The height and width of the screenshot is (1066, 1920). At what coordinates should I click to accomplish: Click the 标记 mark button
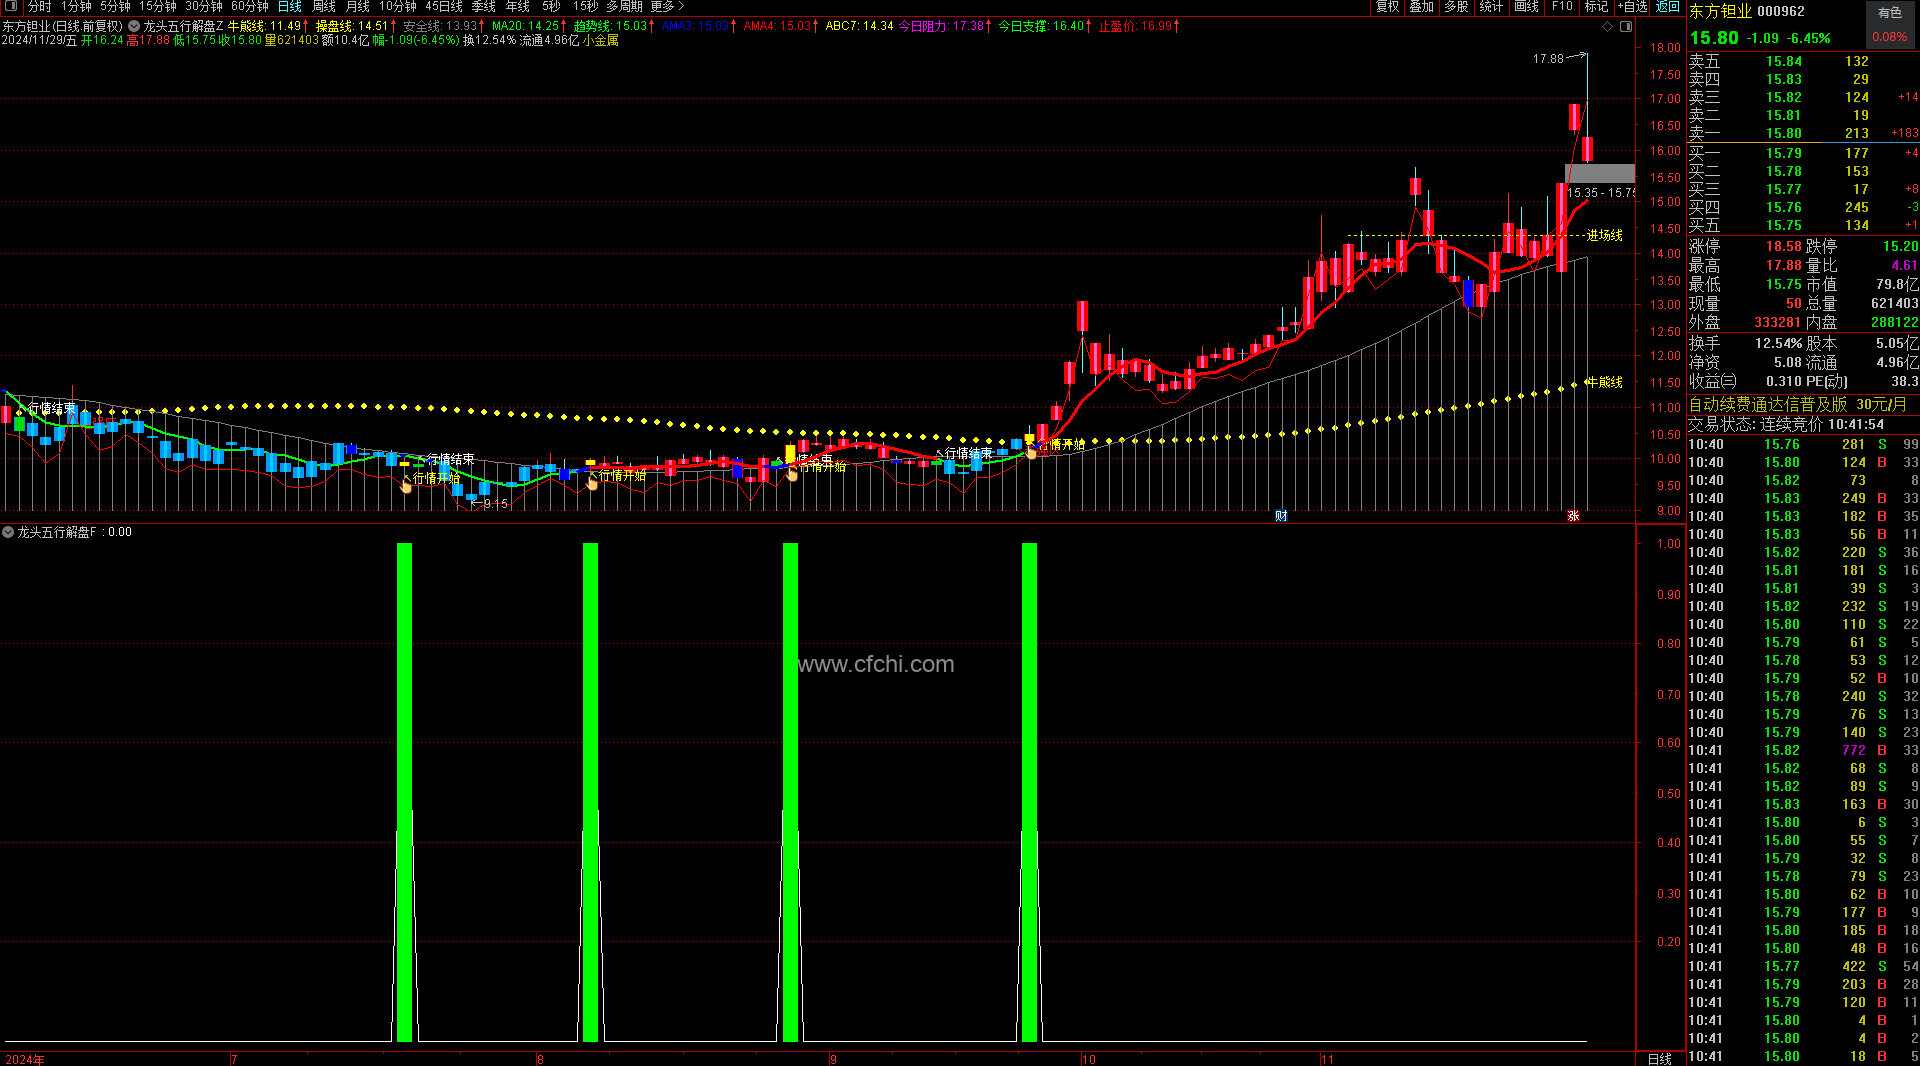coord(1596,7)
